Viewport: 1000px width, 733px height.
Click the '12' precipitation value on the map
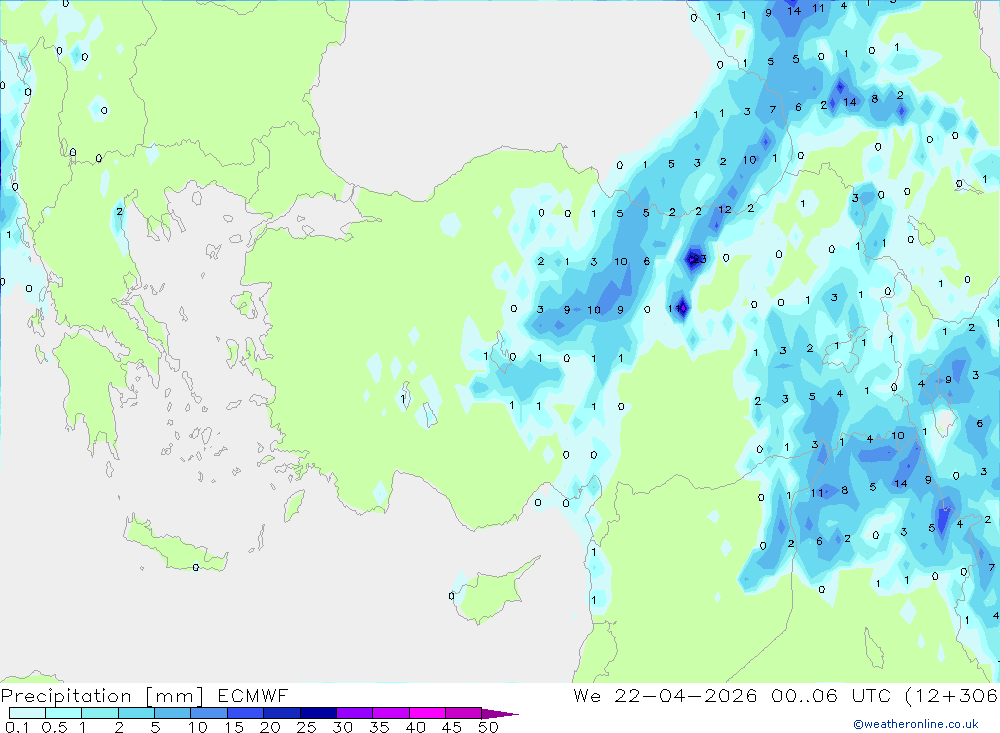724,209
